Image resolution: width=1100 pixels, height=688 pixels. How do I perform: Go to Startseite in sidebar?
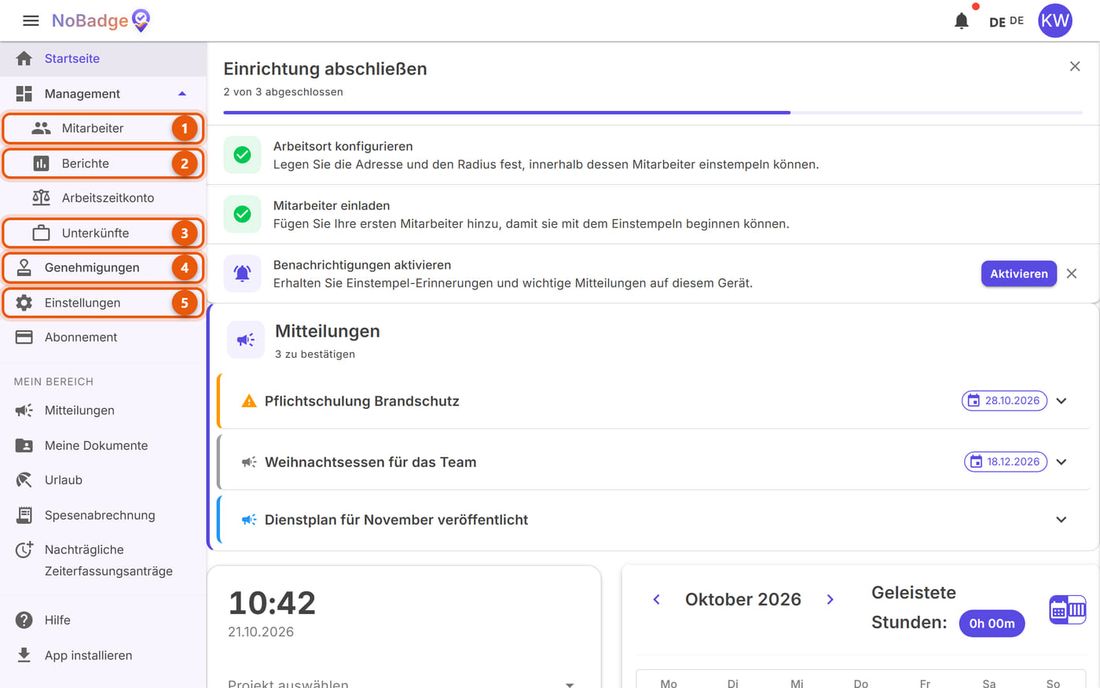click(103, 59)
